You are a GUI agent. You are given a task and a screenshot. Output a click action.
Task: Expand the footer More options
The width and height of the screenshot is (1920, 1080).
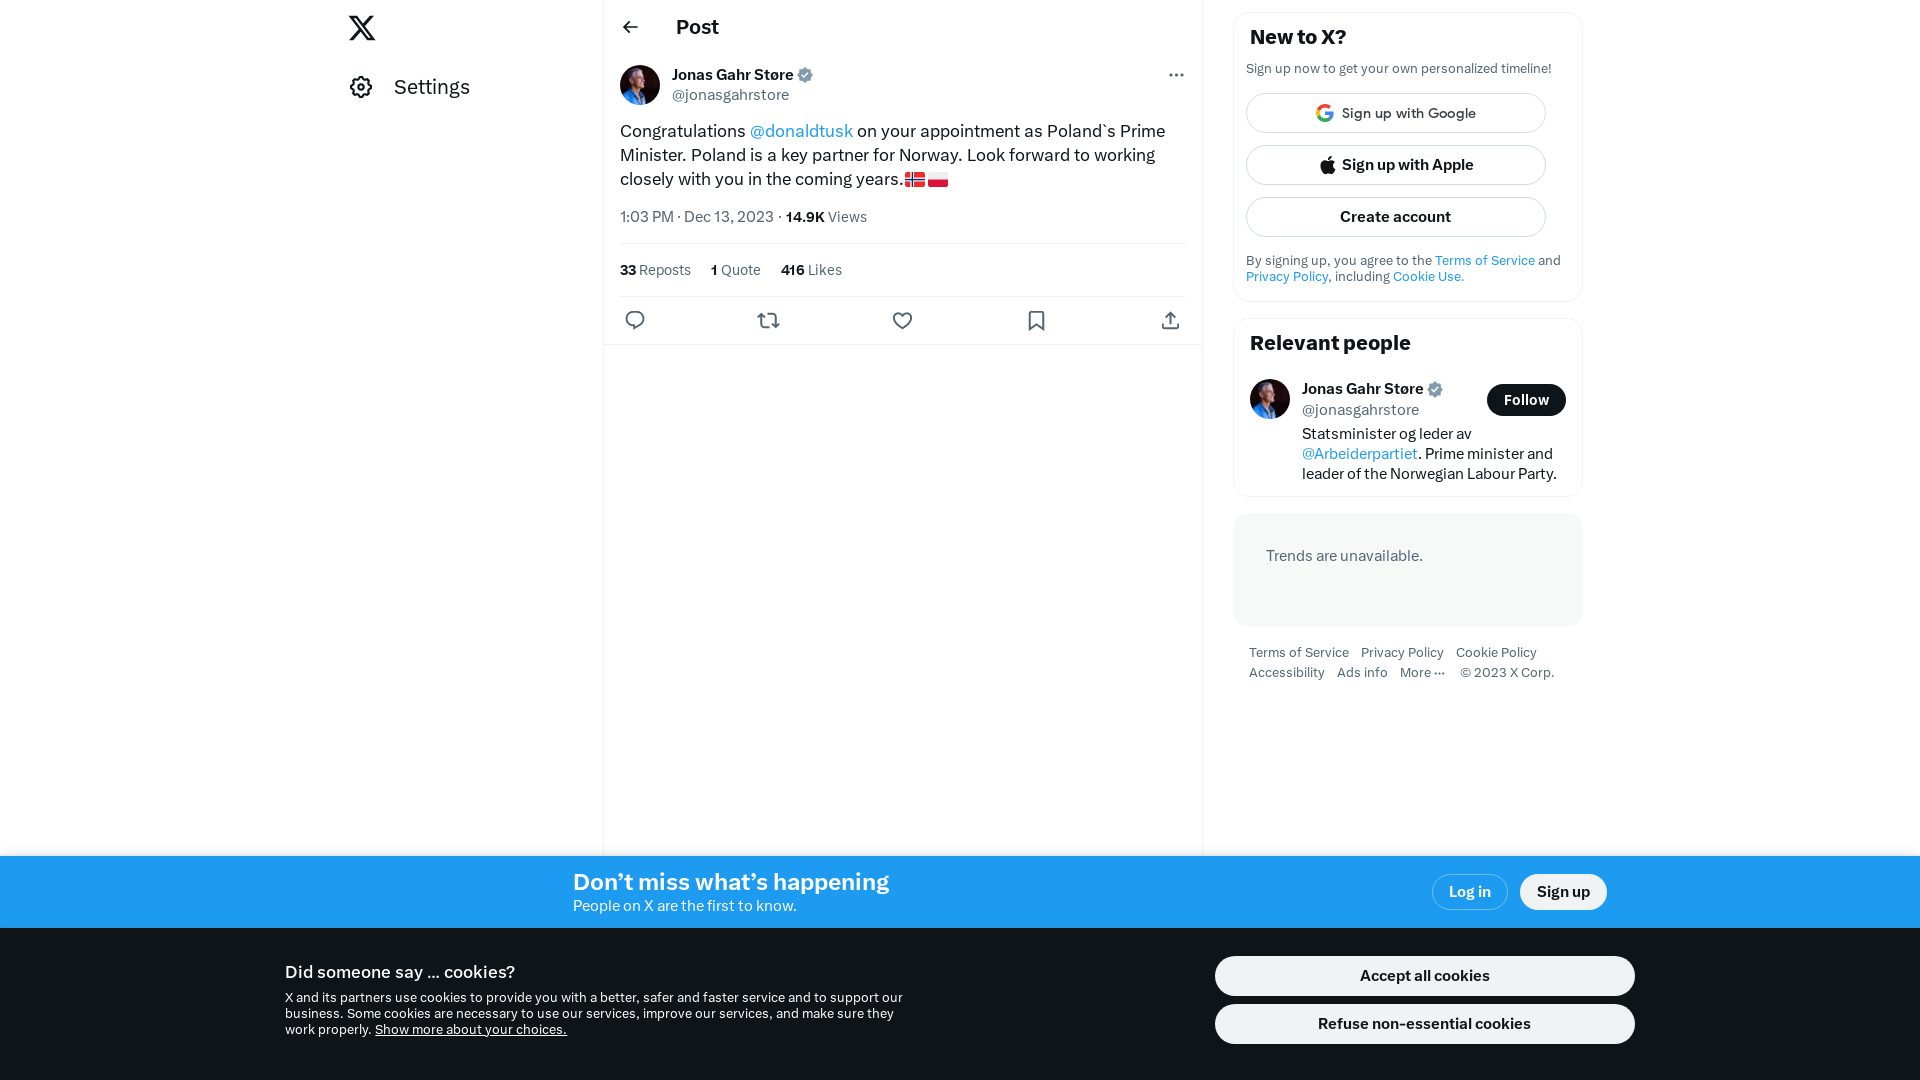[x=1422, y=673]
